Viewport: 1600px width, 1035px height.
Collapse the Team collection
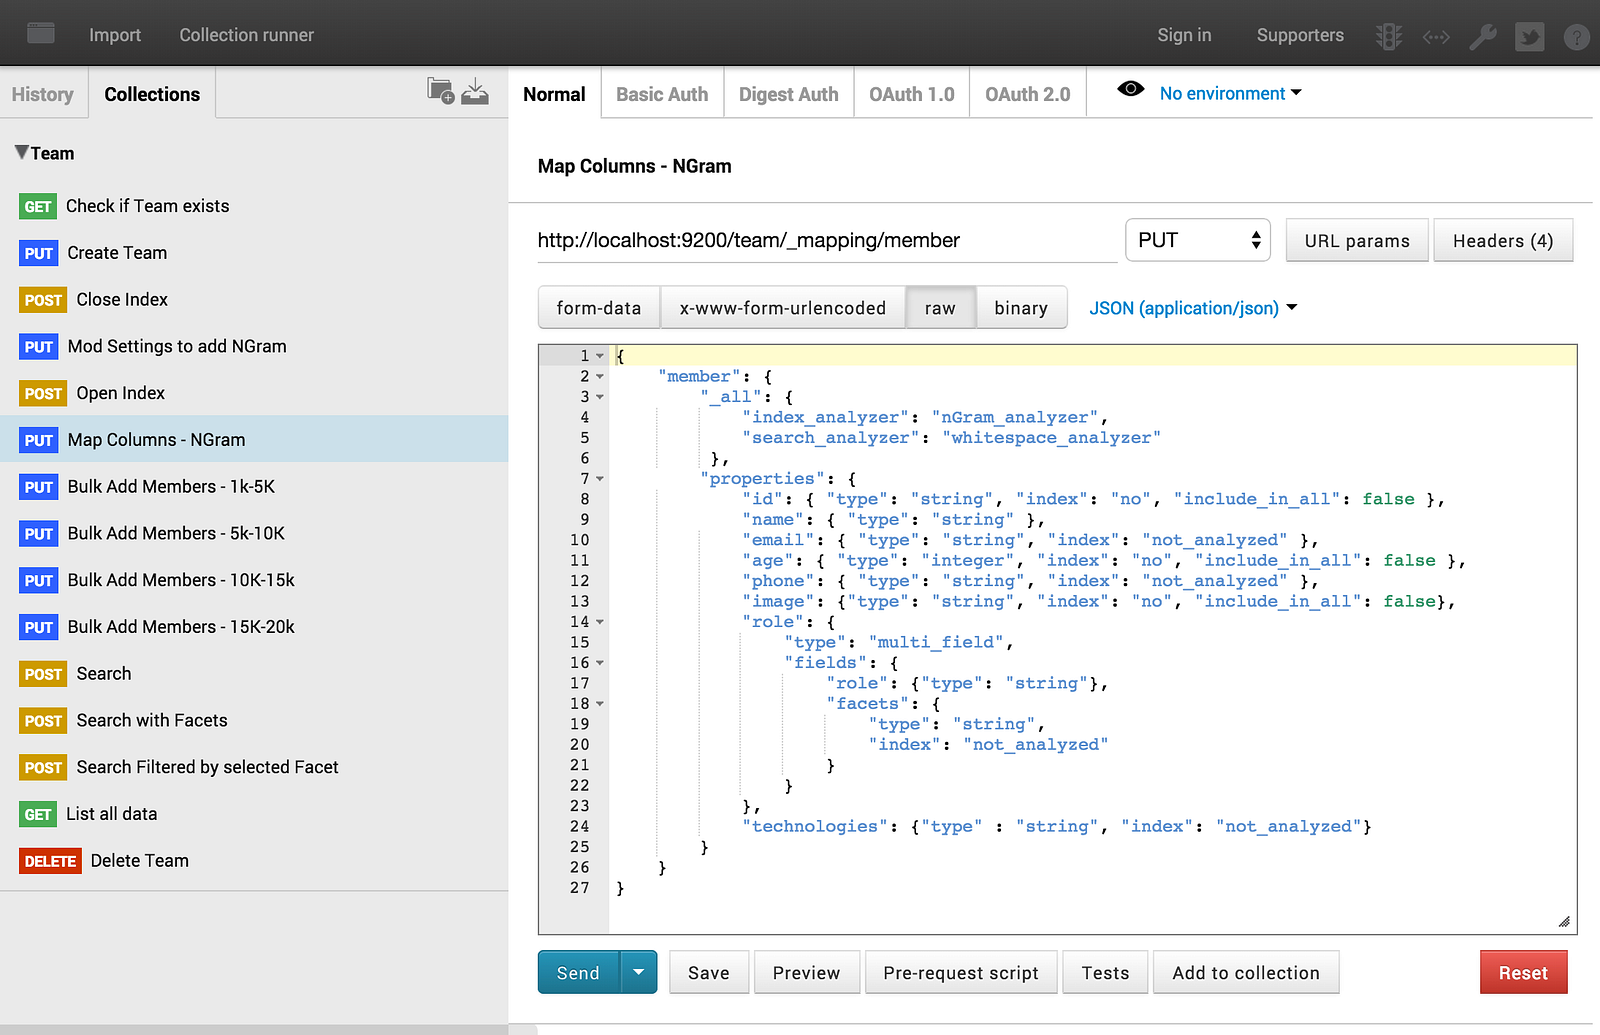(x=21, y=152)
